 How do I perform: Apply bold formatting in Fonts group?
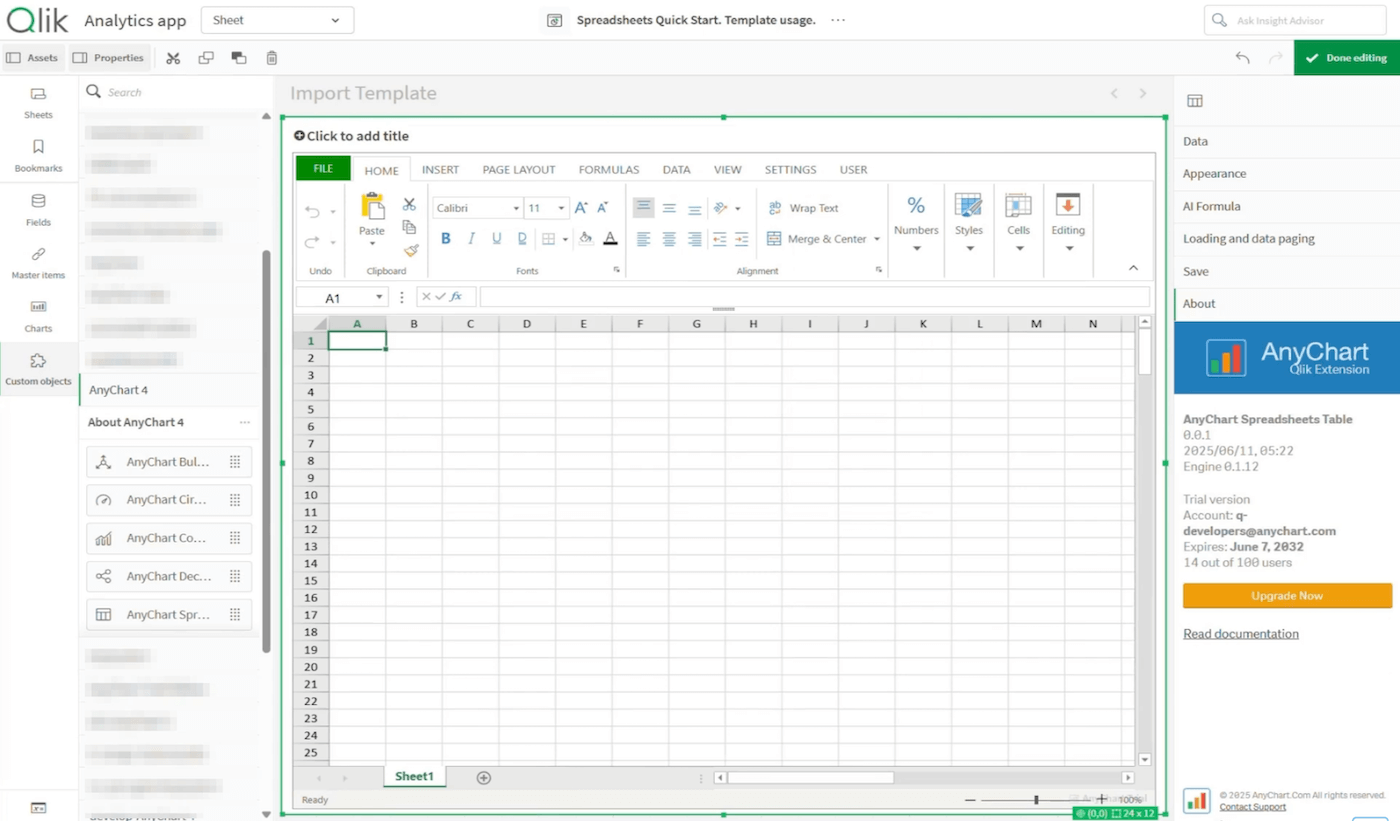(446, 239)
